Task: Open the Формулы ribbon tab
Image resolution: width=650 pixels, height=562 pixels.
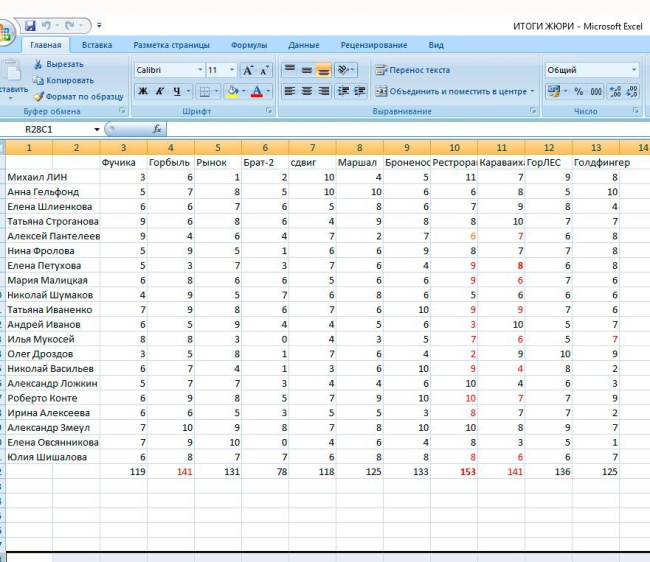Action: click(x=248, y=45)
